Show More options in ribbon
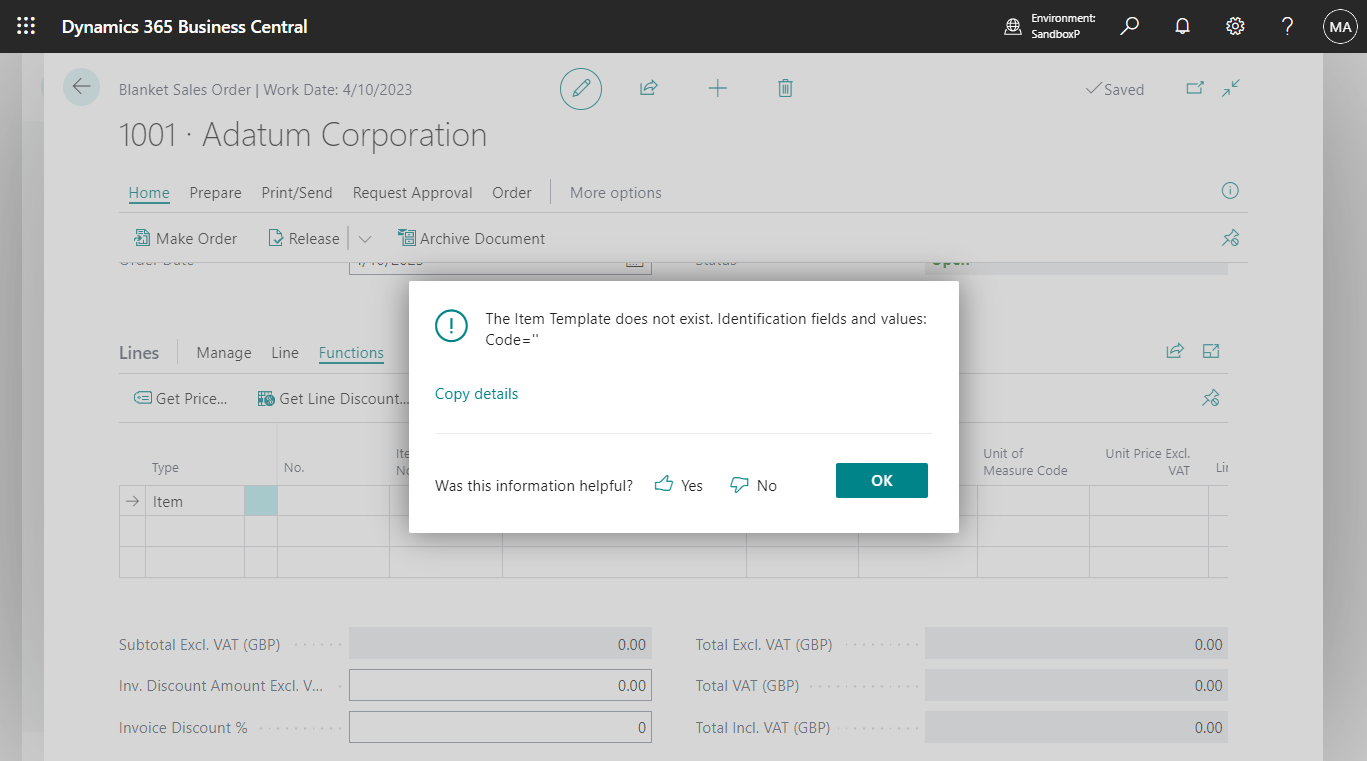Image resolution: width=1367 pixels, height=761 pixels. tap(616, 193)
